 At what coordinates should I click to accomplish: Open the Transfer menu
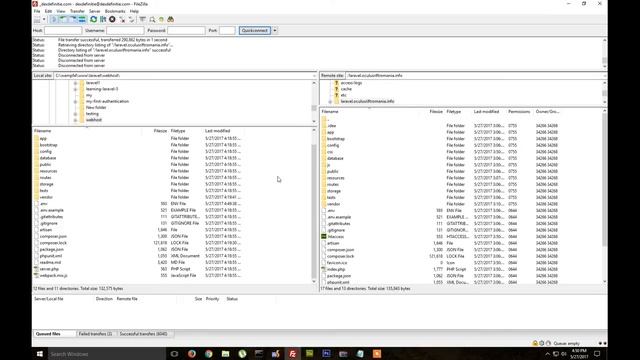(x=77, y=11)
